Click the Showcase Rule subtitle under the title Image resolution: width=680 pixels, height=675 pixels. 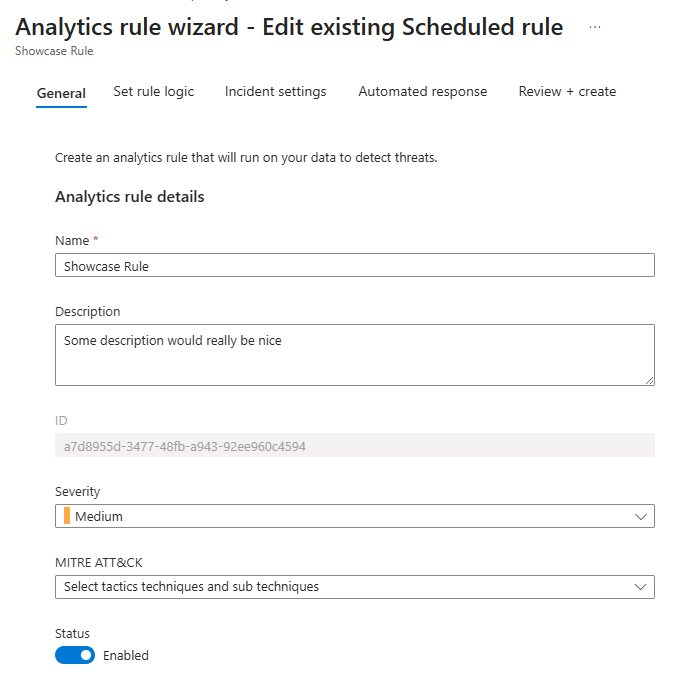pos(54,51)
